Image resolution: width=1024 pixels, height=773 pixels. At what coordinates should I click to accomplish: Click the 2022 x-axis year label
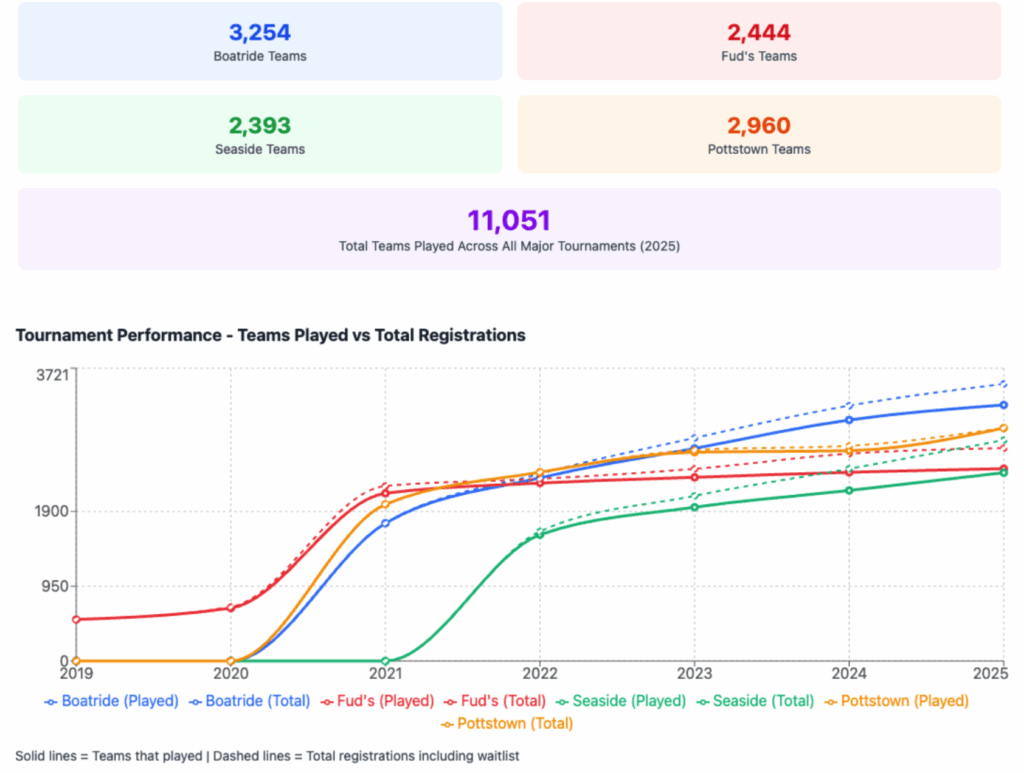[x=540, y=673]
